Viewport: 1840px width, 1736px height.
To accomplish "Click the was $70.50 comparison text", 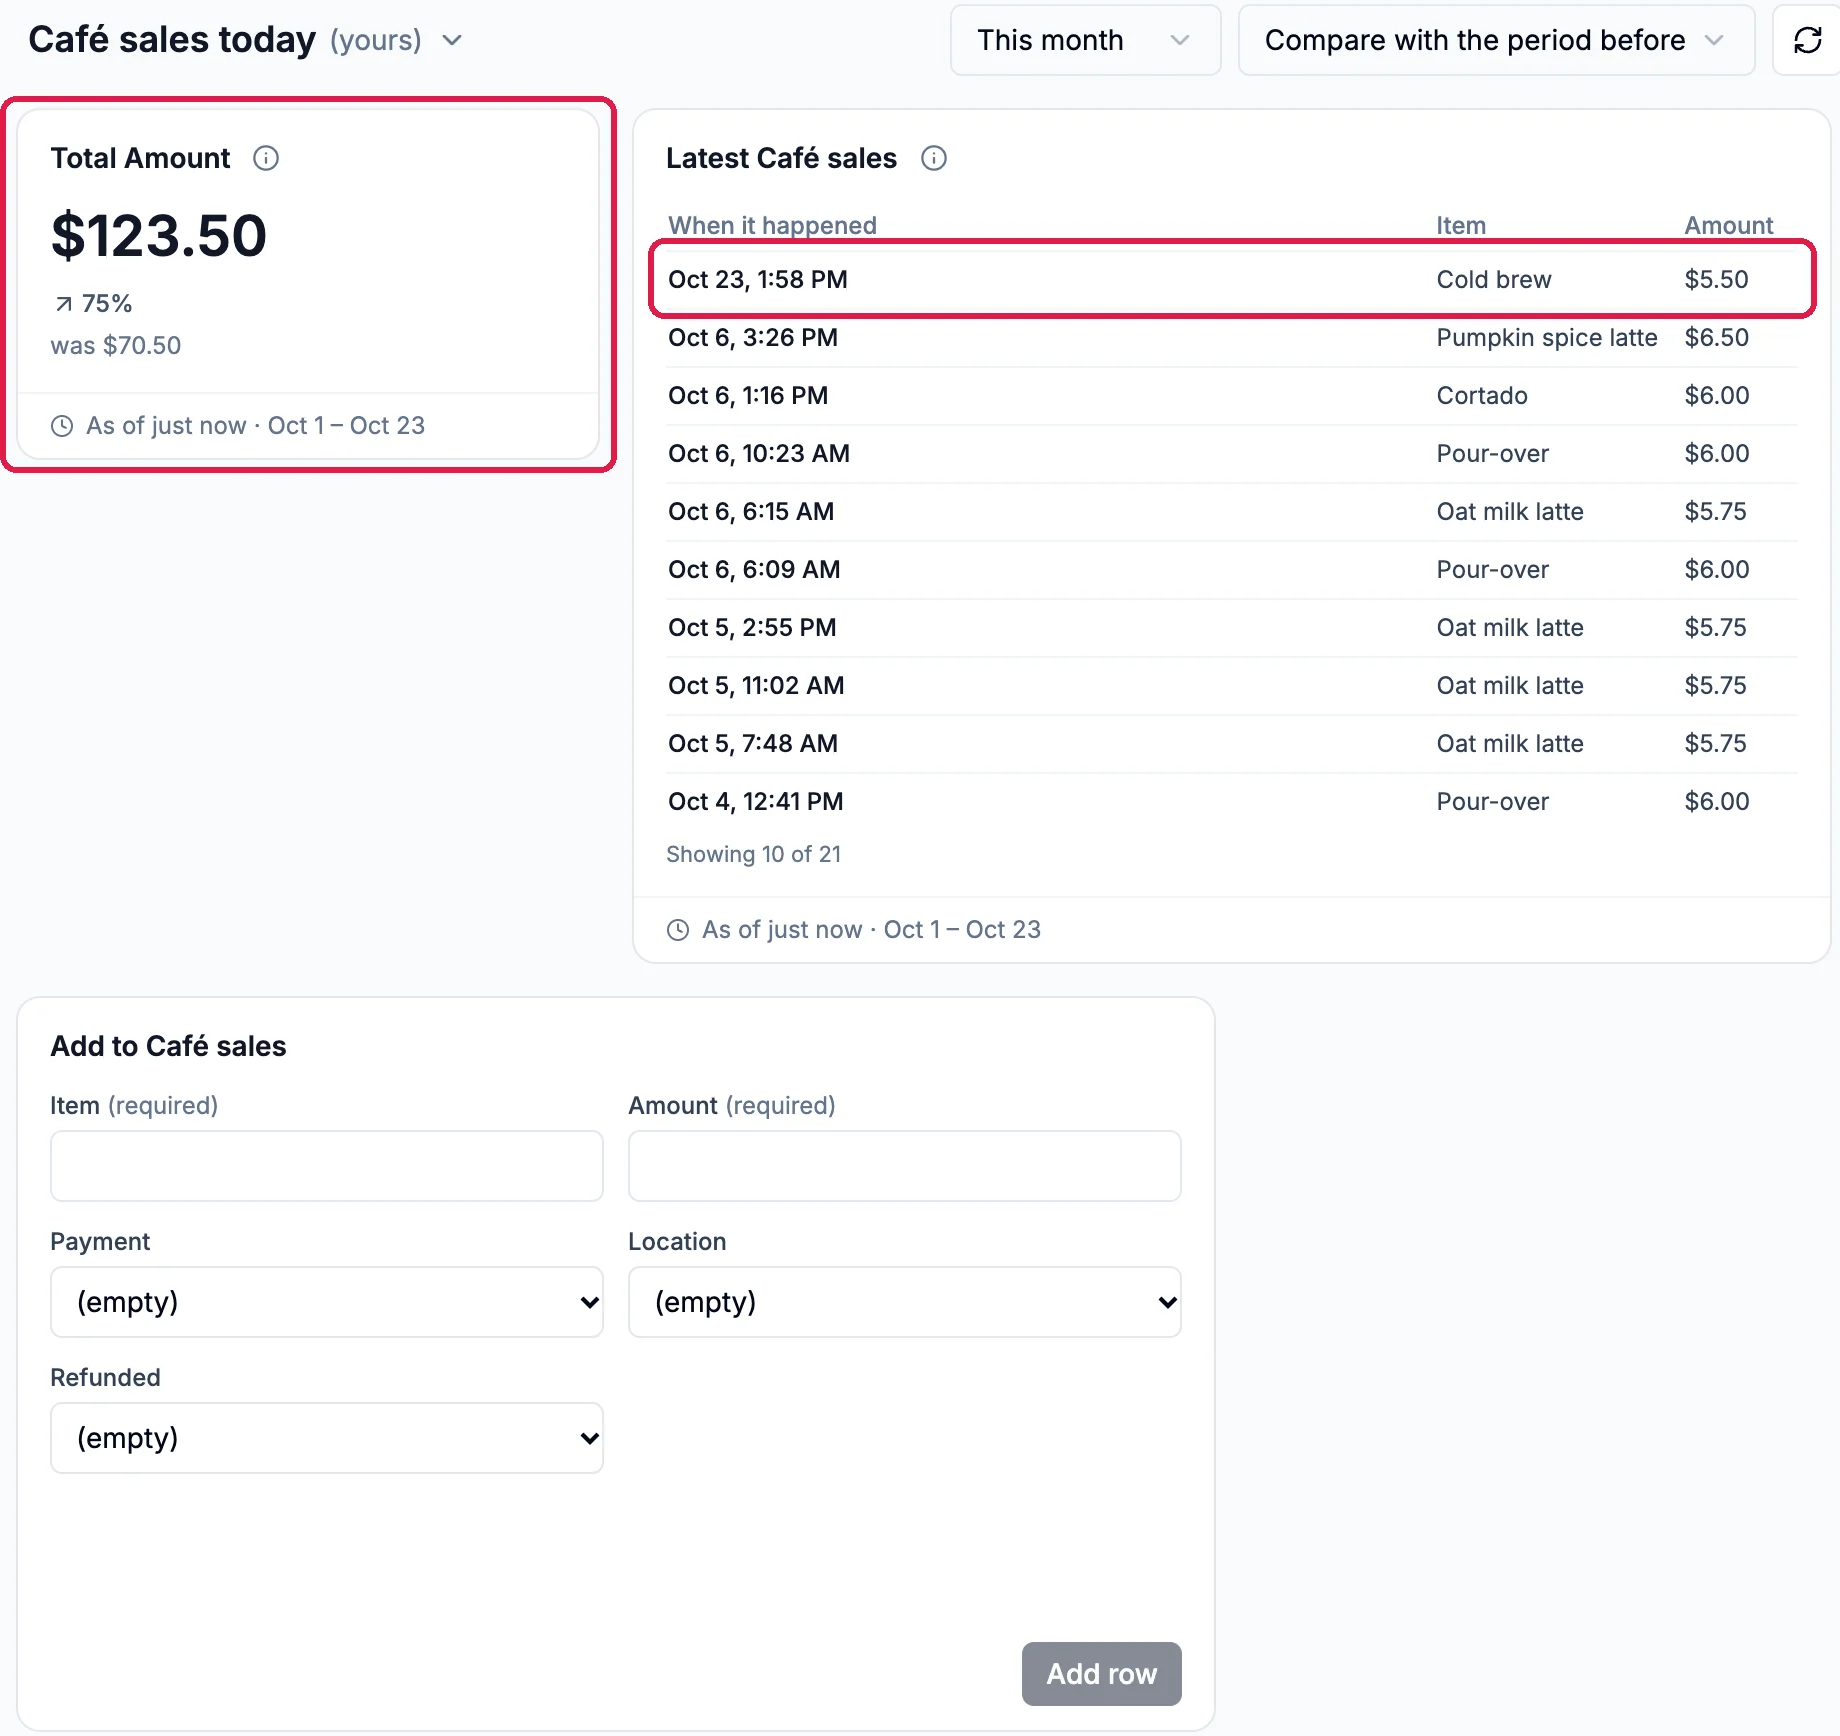I will [x=116, y=346].
